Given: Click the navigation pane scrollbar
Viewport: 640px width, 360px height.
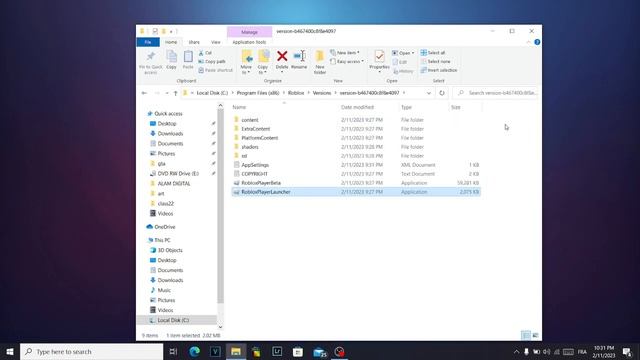Looking at the screenshot, I should coord(220,206).
